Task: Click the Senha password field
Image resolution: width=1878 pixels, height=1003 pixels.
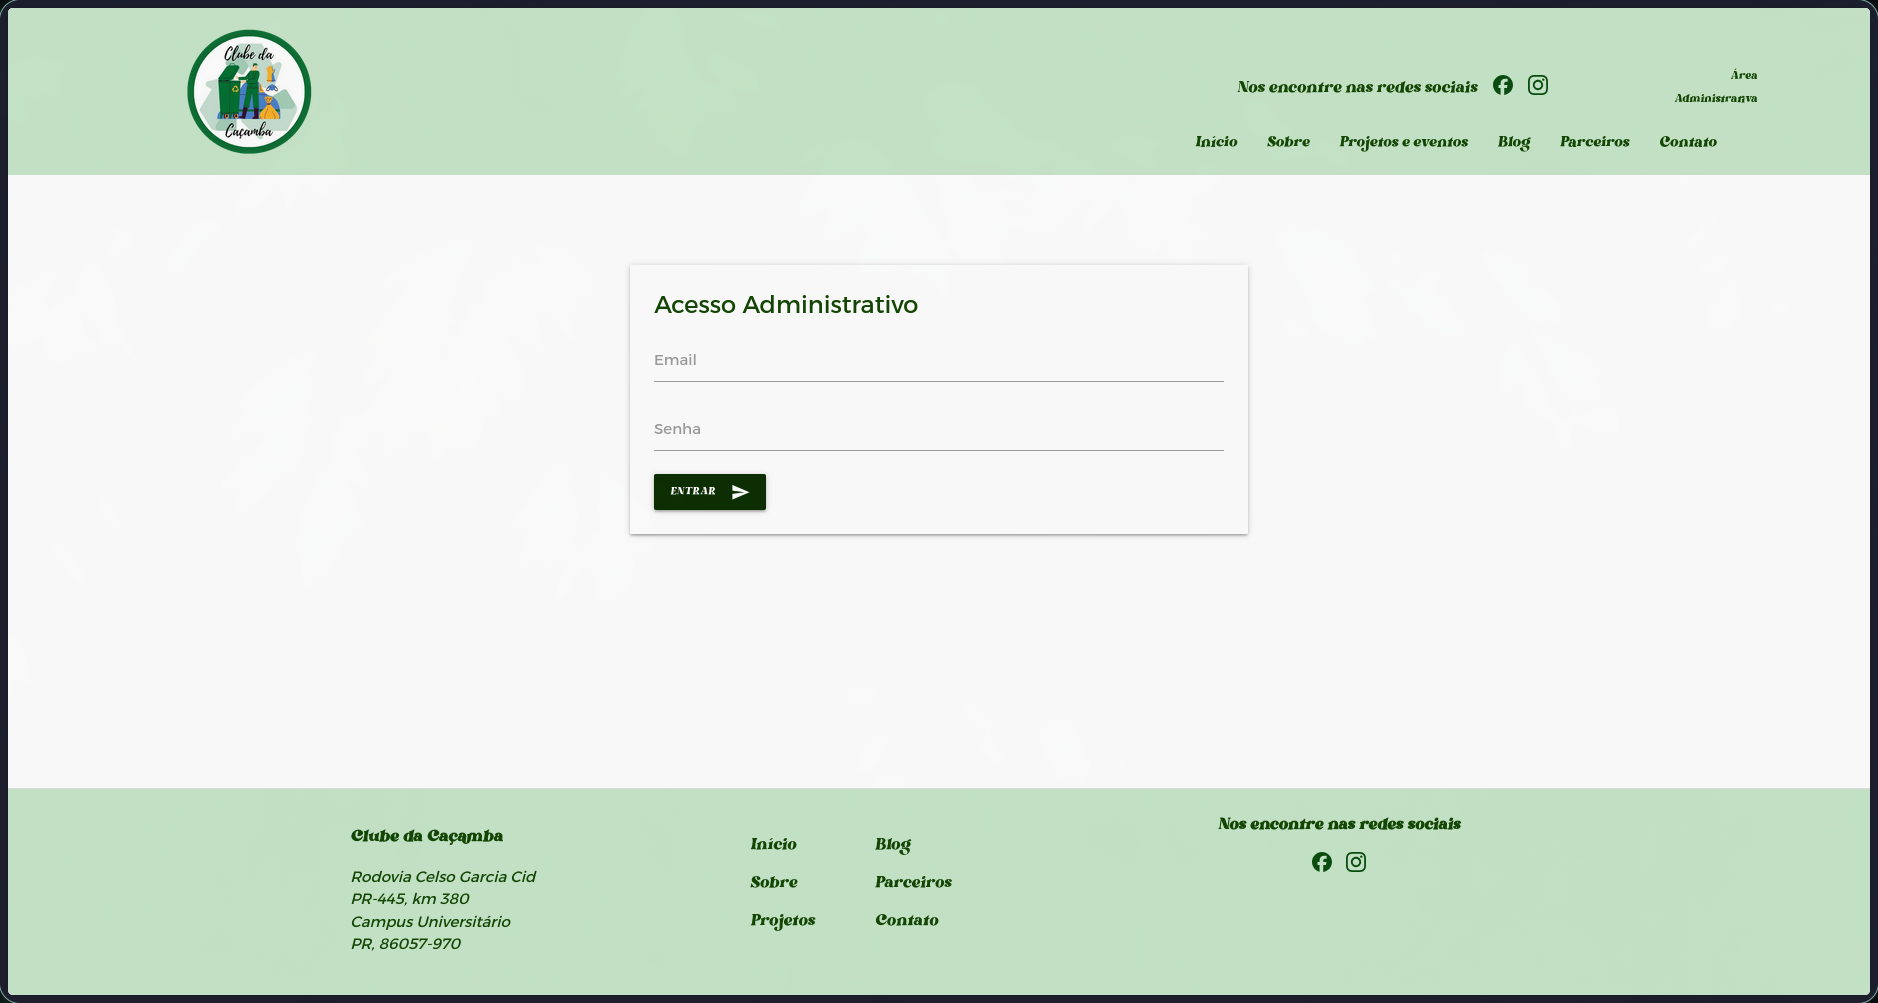Action: point(938,428)
